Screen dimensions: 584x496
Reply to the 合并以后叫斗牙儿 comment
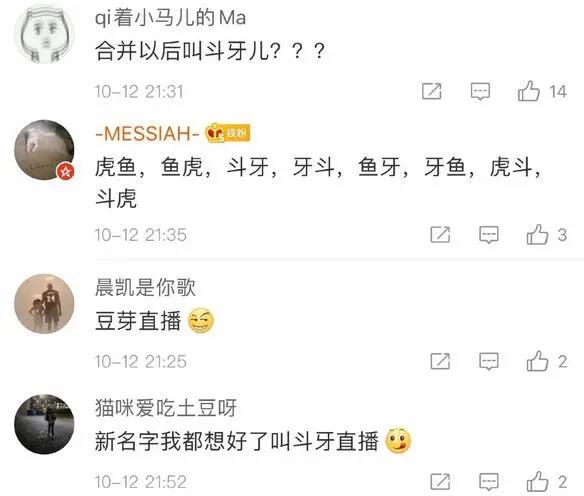click(x=480, y=92)
